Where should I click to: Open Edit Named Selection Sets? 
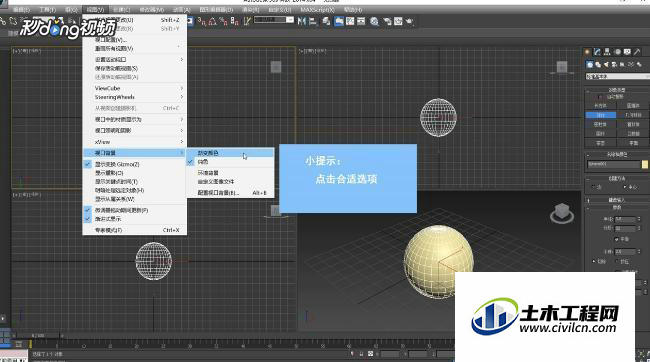(247, 21)
